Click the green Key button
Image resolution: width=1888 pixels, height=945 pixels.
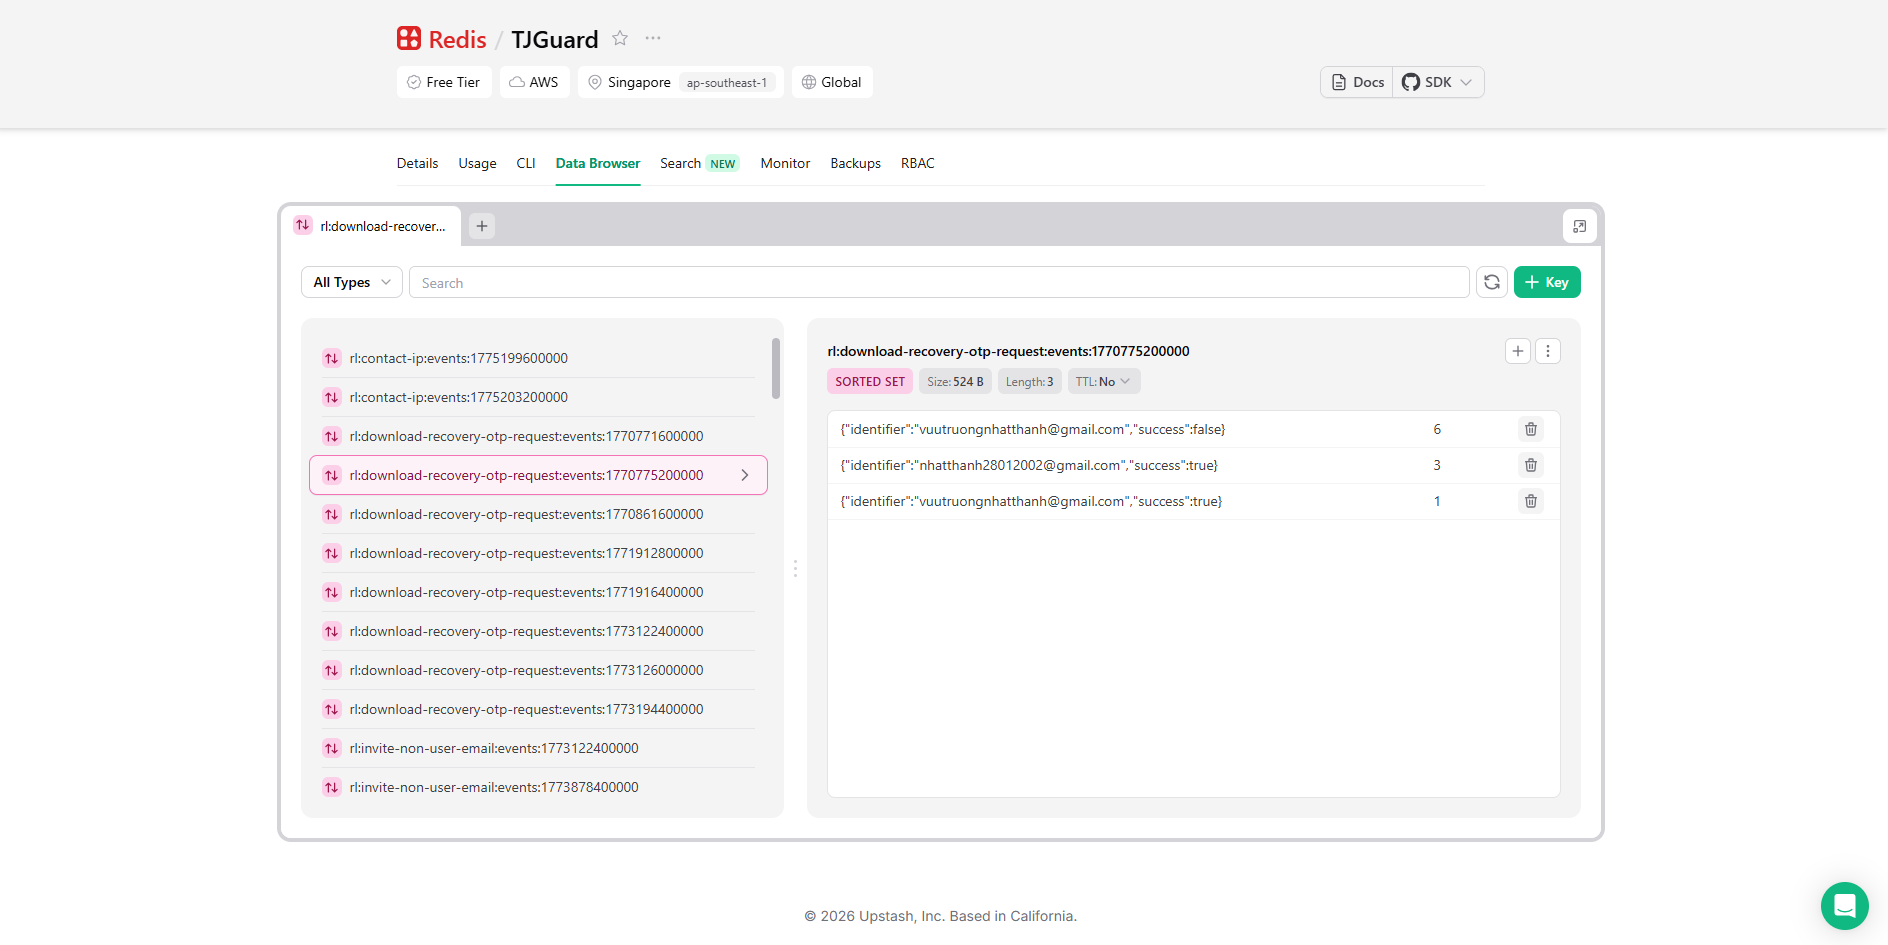pyautogui.click(x=1546, y=282)
